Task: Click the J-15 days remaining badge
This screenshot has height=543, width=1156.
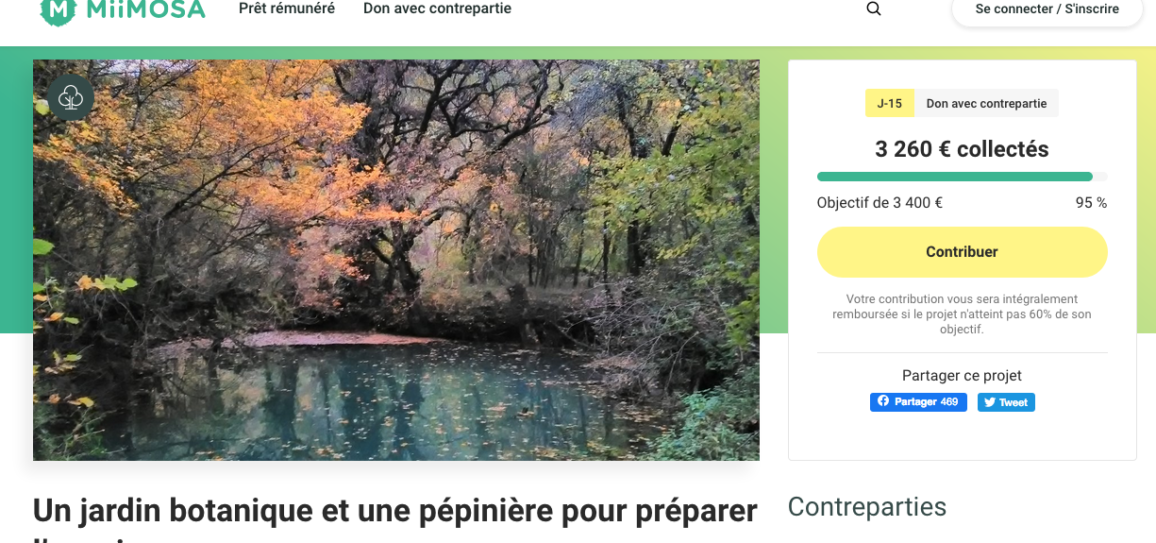Action: (x=889, y=104)
